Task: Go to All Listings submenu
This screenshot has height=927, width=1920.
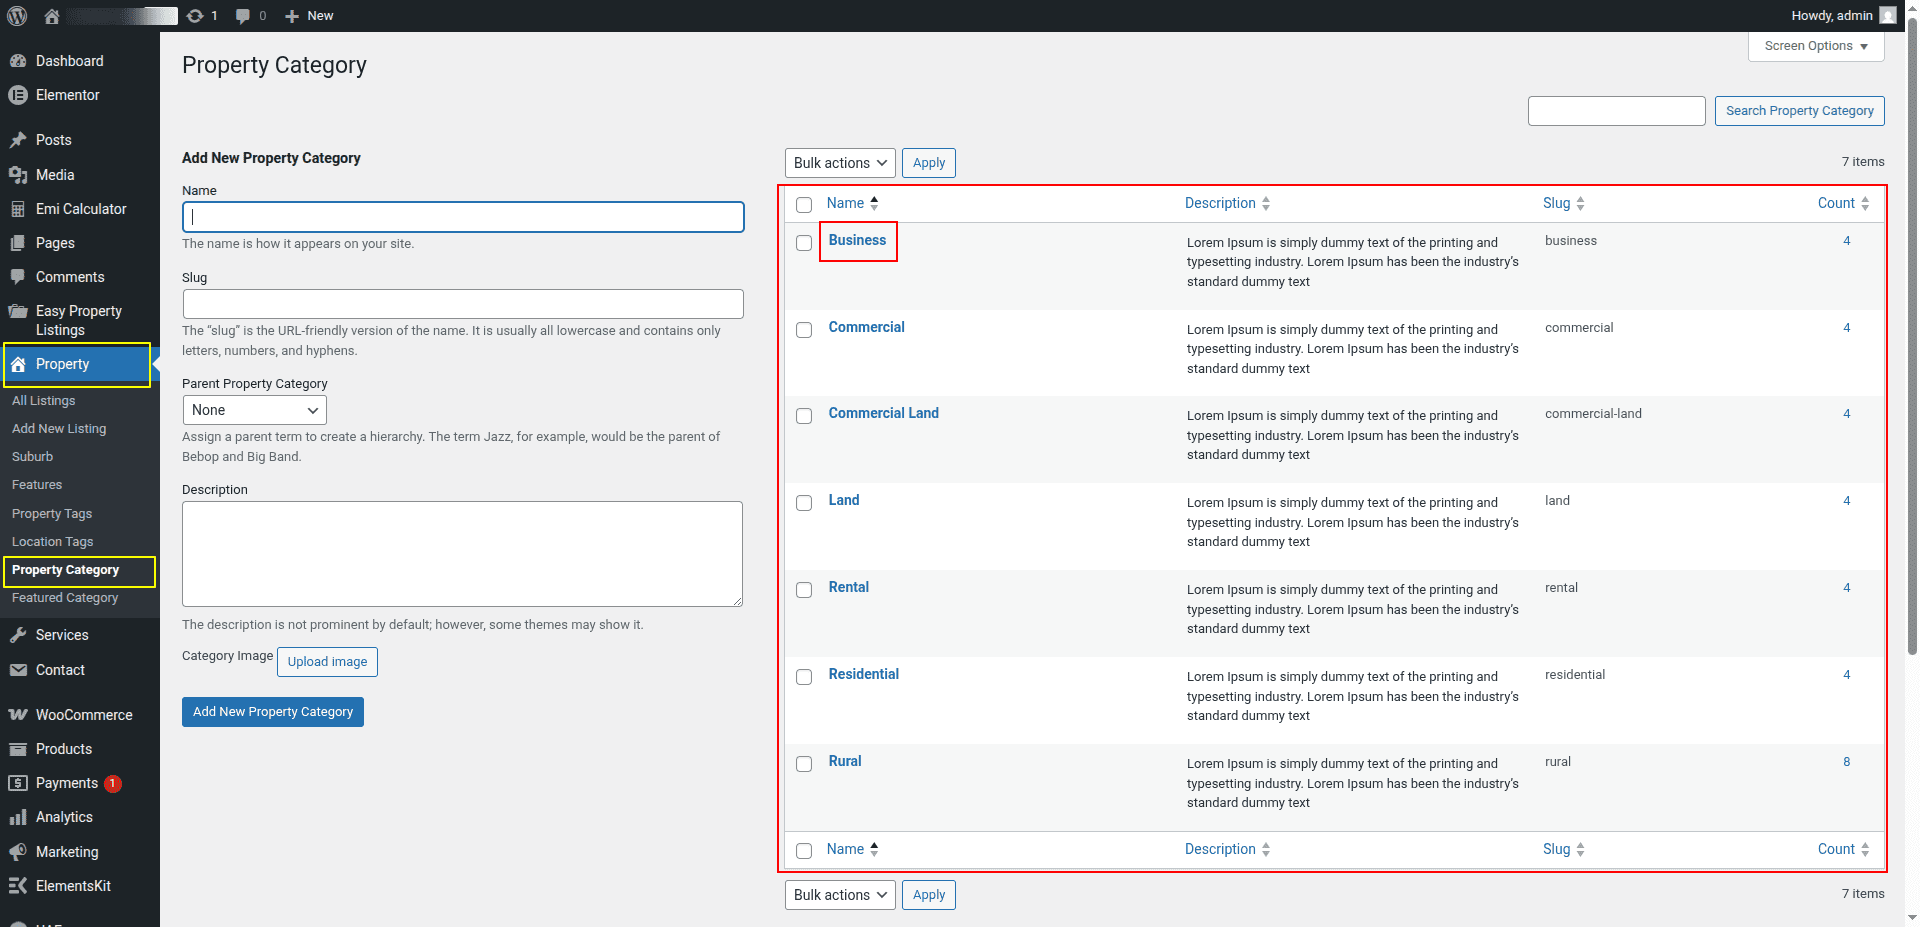Action: tap(44, 401)
